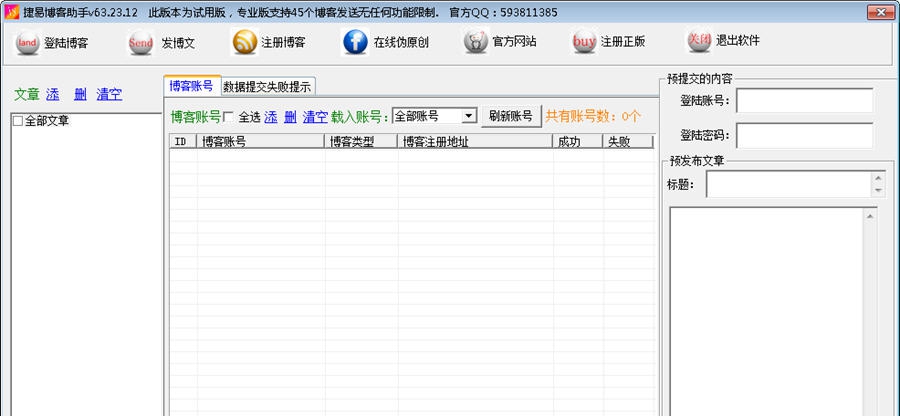
Task: Focus the 登陆密码 input field
Action: pos(805,135)
